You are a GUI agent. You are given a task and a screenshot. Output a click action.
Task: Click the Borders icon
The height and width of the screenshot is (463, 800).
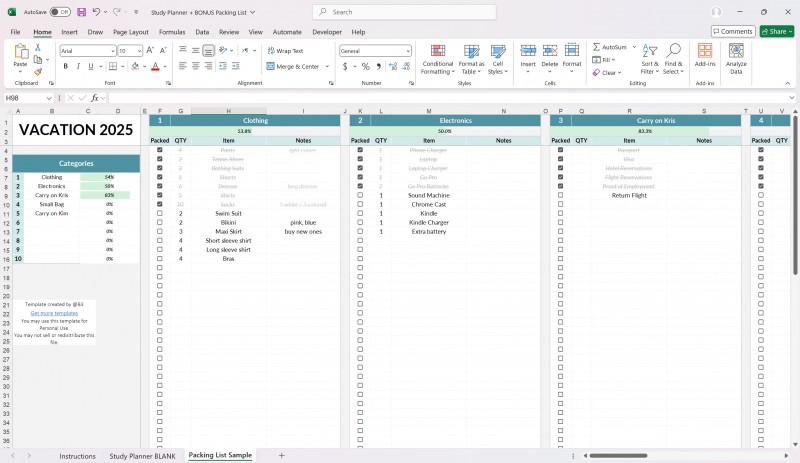tap(113, 66)
